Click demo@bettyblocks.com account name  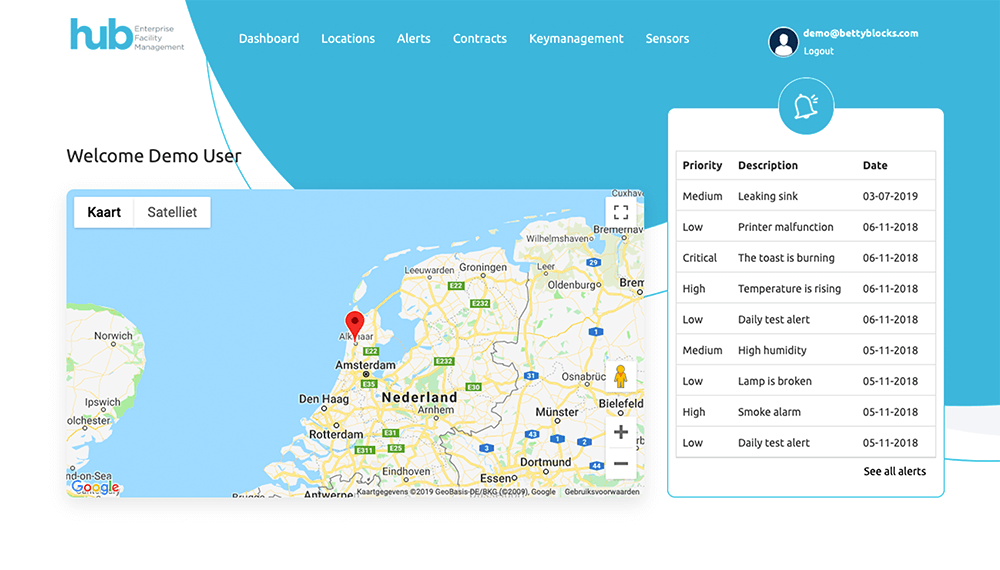coord(860,33)
